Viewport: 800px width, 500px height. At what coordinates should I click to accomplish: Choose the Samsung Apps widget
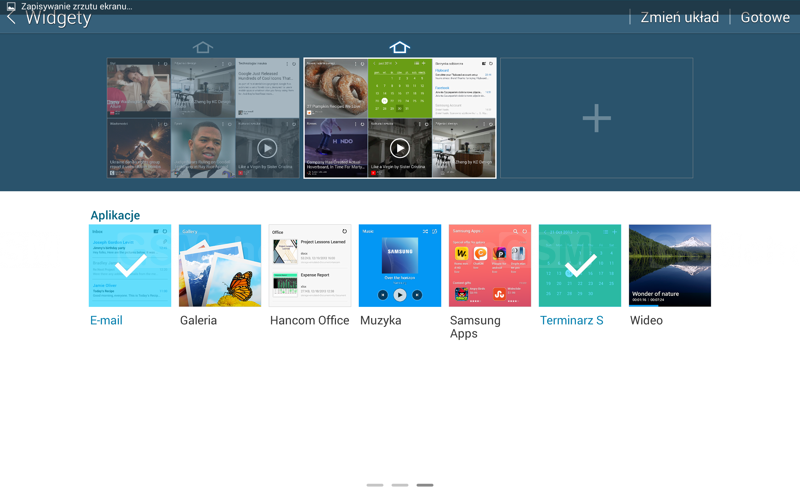point(490,265)
